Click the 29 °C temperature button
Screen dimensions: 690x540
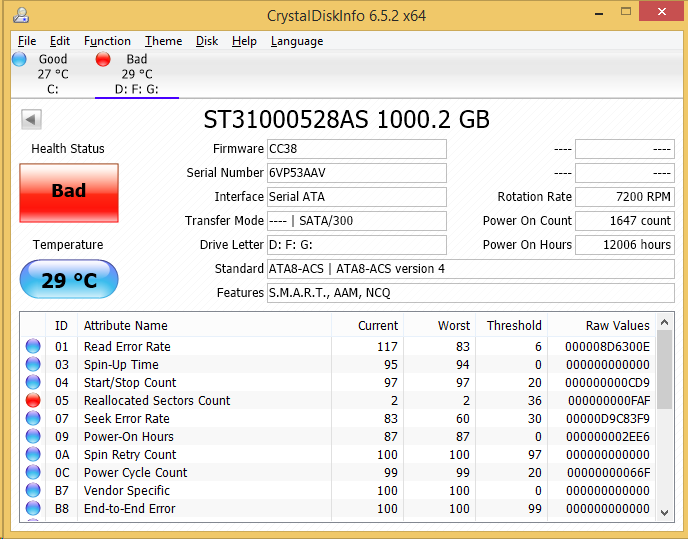click(69, 279)
